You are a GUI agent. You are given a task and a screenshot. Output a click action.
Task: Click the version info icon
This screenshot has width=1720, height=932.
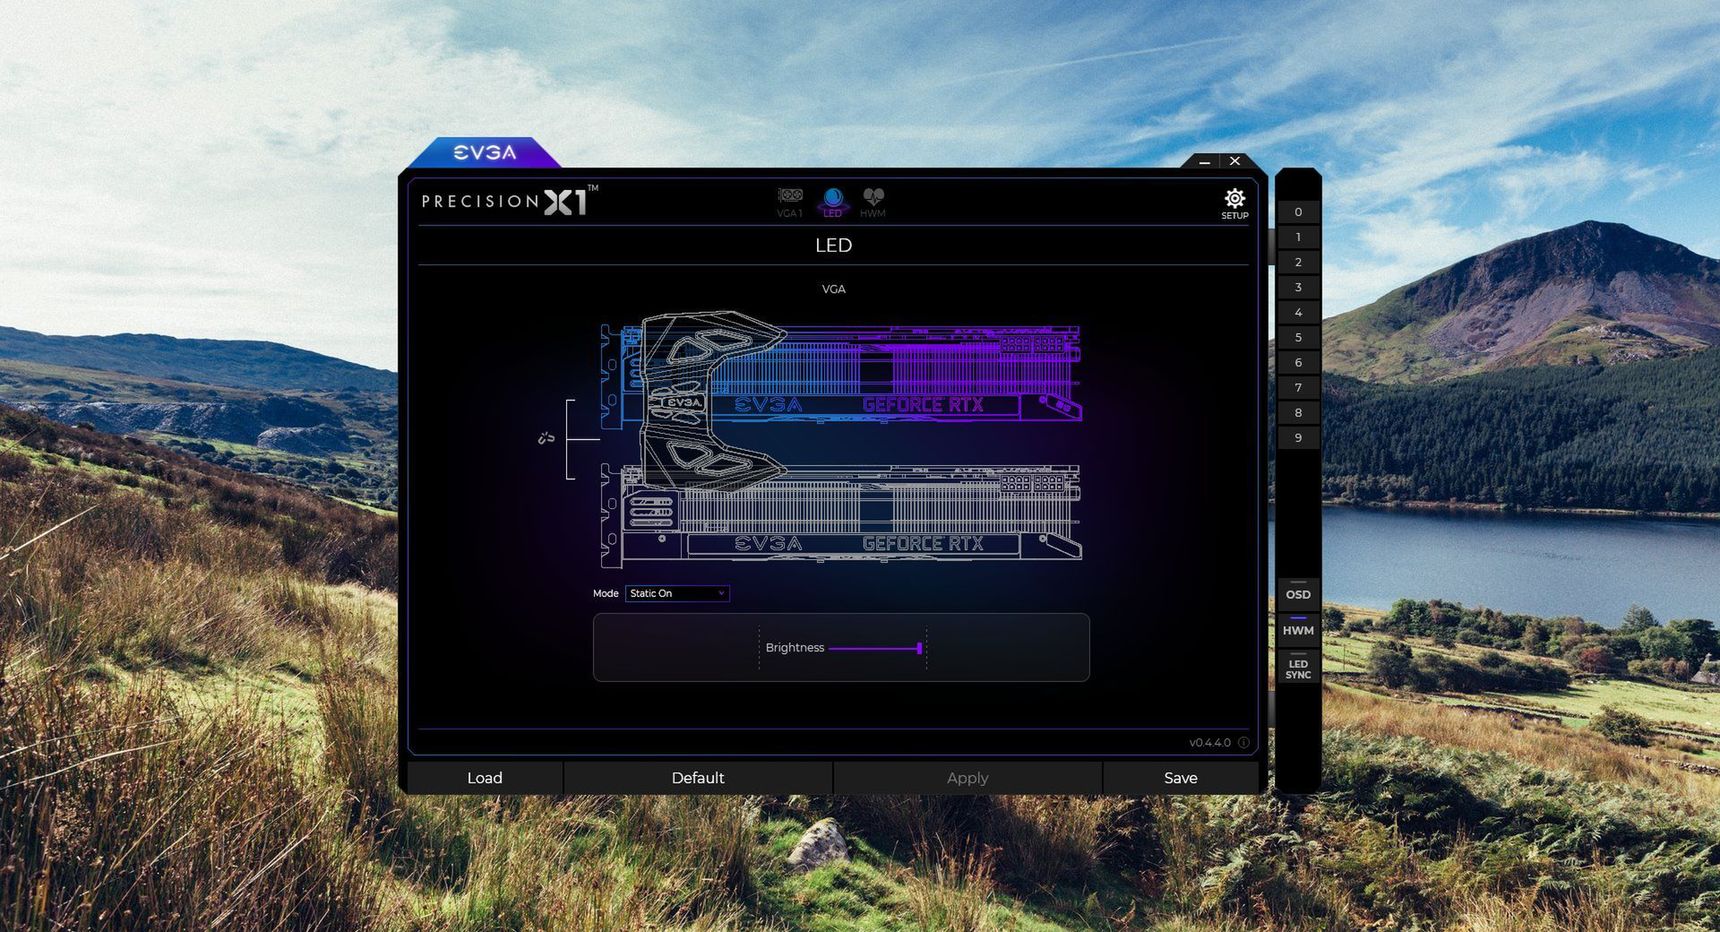1244,743
